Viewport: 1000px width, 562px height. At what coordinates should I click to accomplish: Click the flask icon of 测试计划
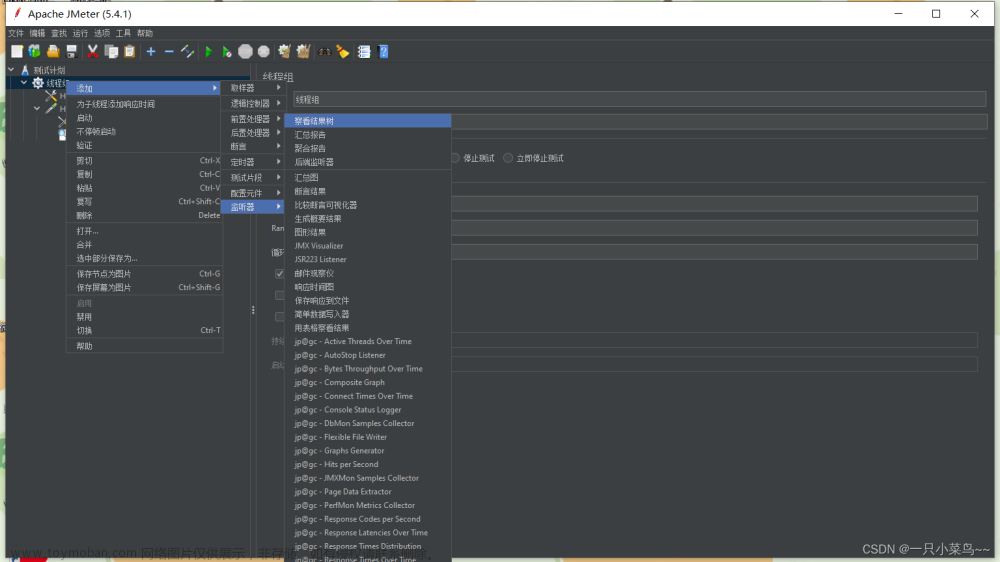(x=25, y=70)
